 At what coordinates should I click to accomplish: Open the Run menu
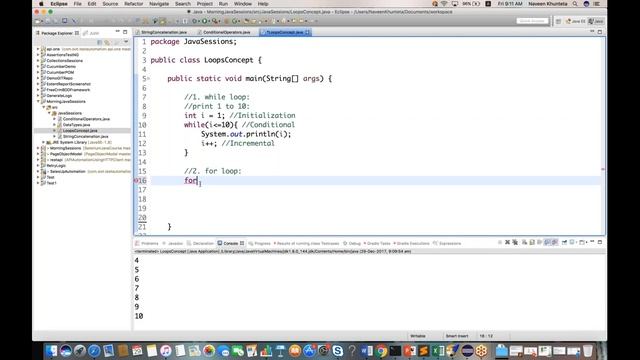tap(223, 4)
